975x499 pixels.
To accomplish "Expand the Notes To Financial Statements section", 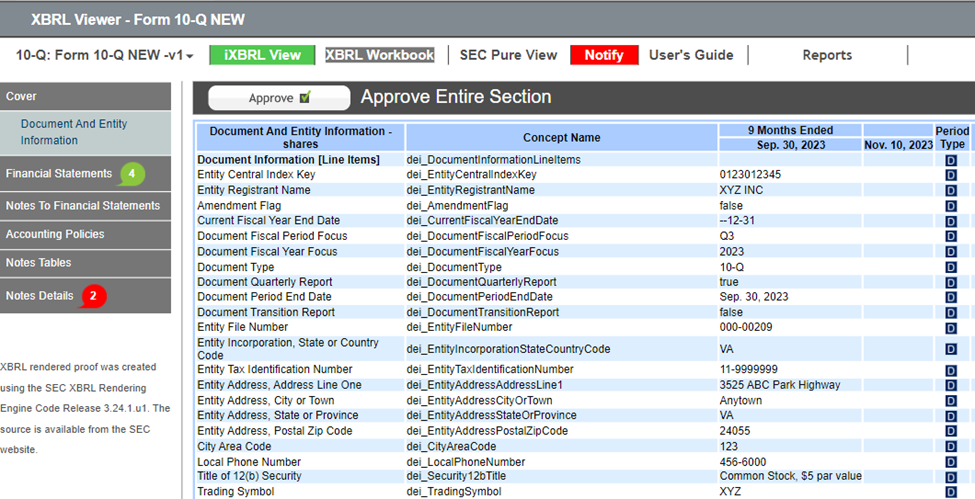I will pos(83,206).
